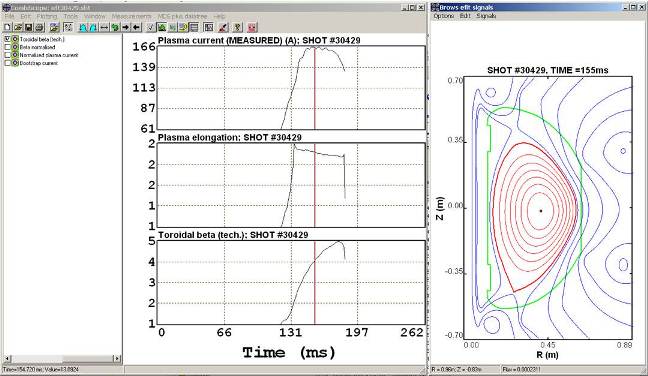648x376 pixels.
Task: Click the horizontal double-arrow toolbar icon
Action: coord(104,27)
